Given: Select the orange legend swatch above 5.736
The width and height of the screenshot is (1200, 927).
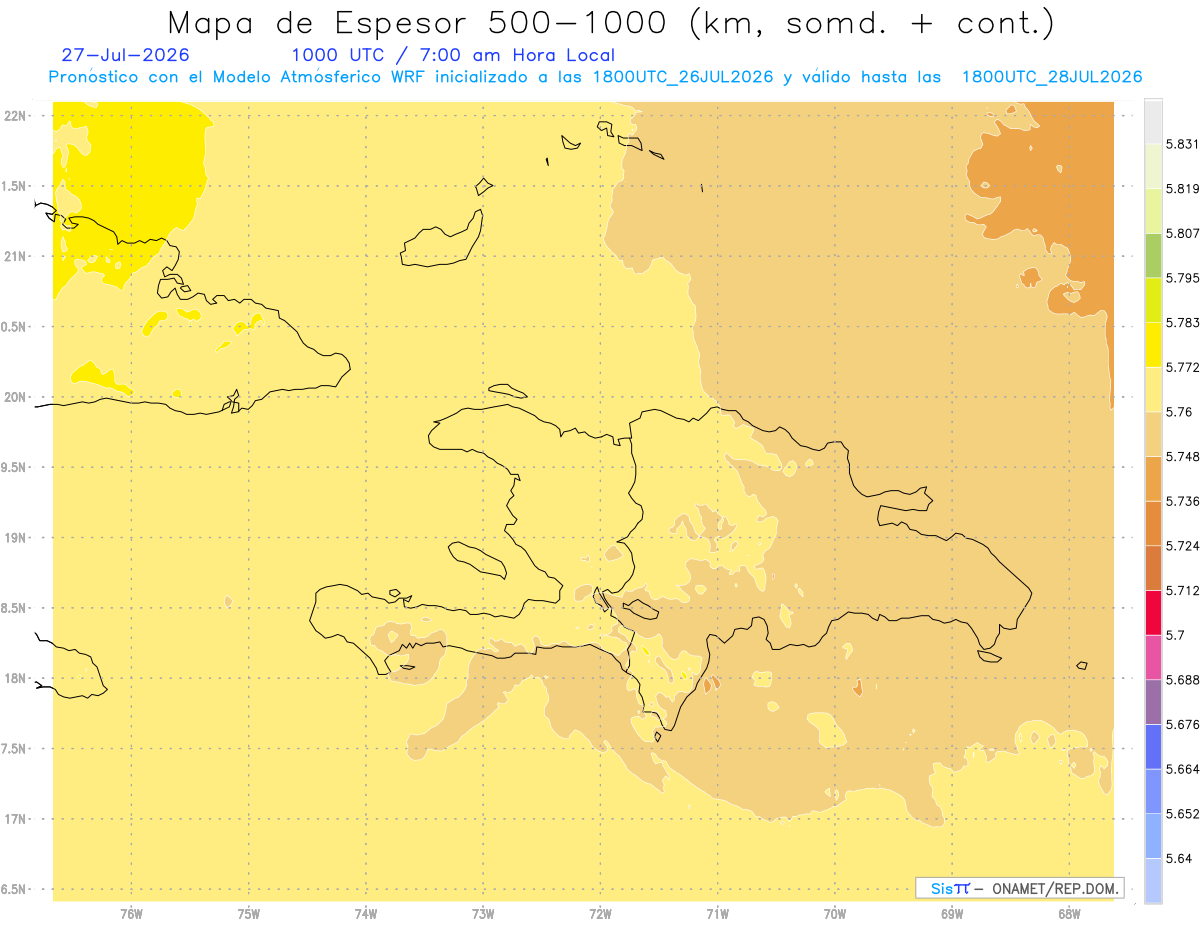Looking at the screenshot, I should (1153, 478).
